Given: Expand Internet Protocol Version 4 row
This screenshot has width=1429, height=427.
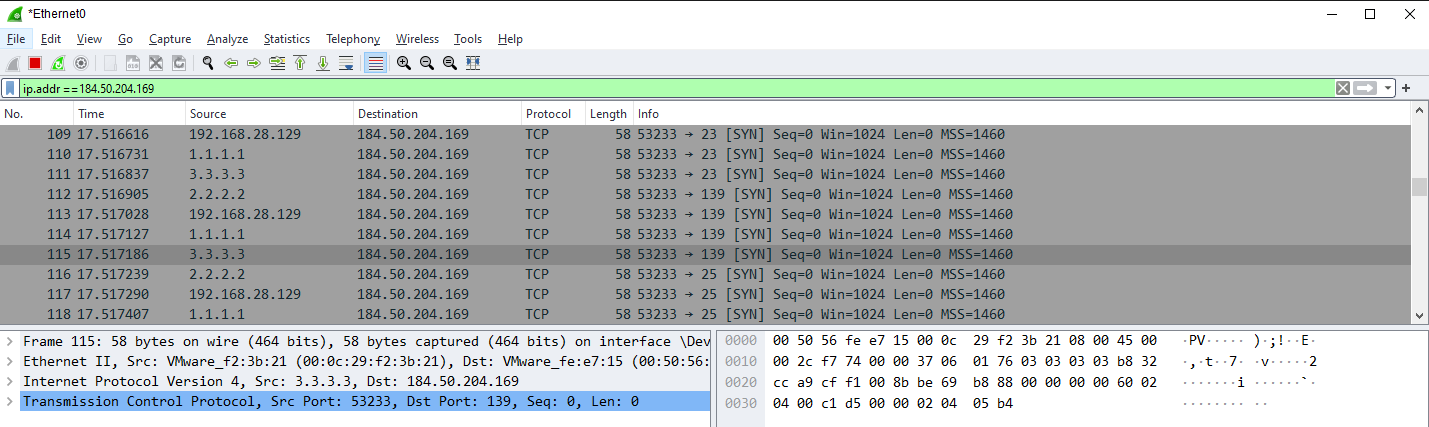Looking at the screenshot, I should click(10, 381).
